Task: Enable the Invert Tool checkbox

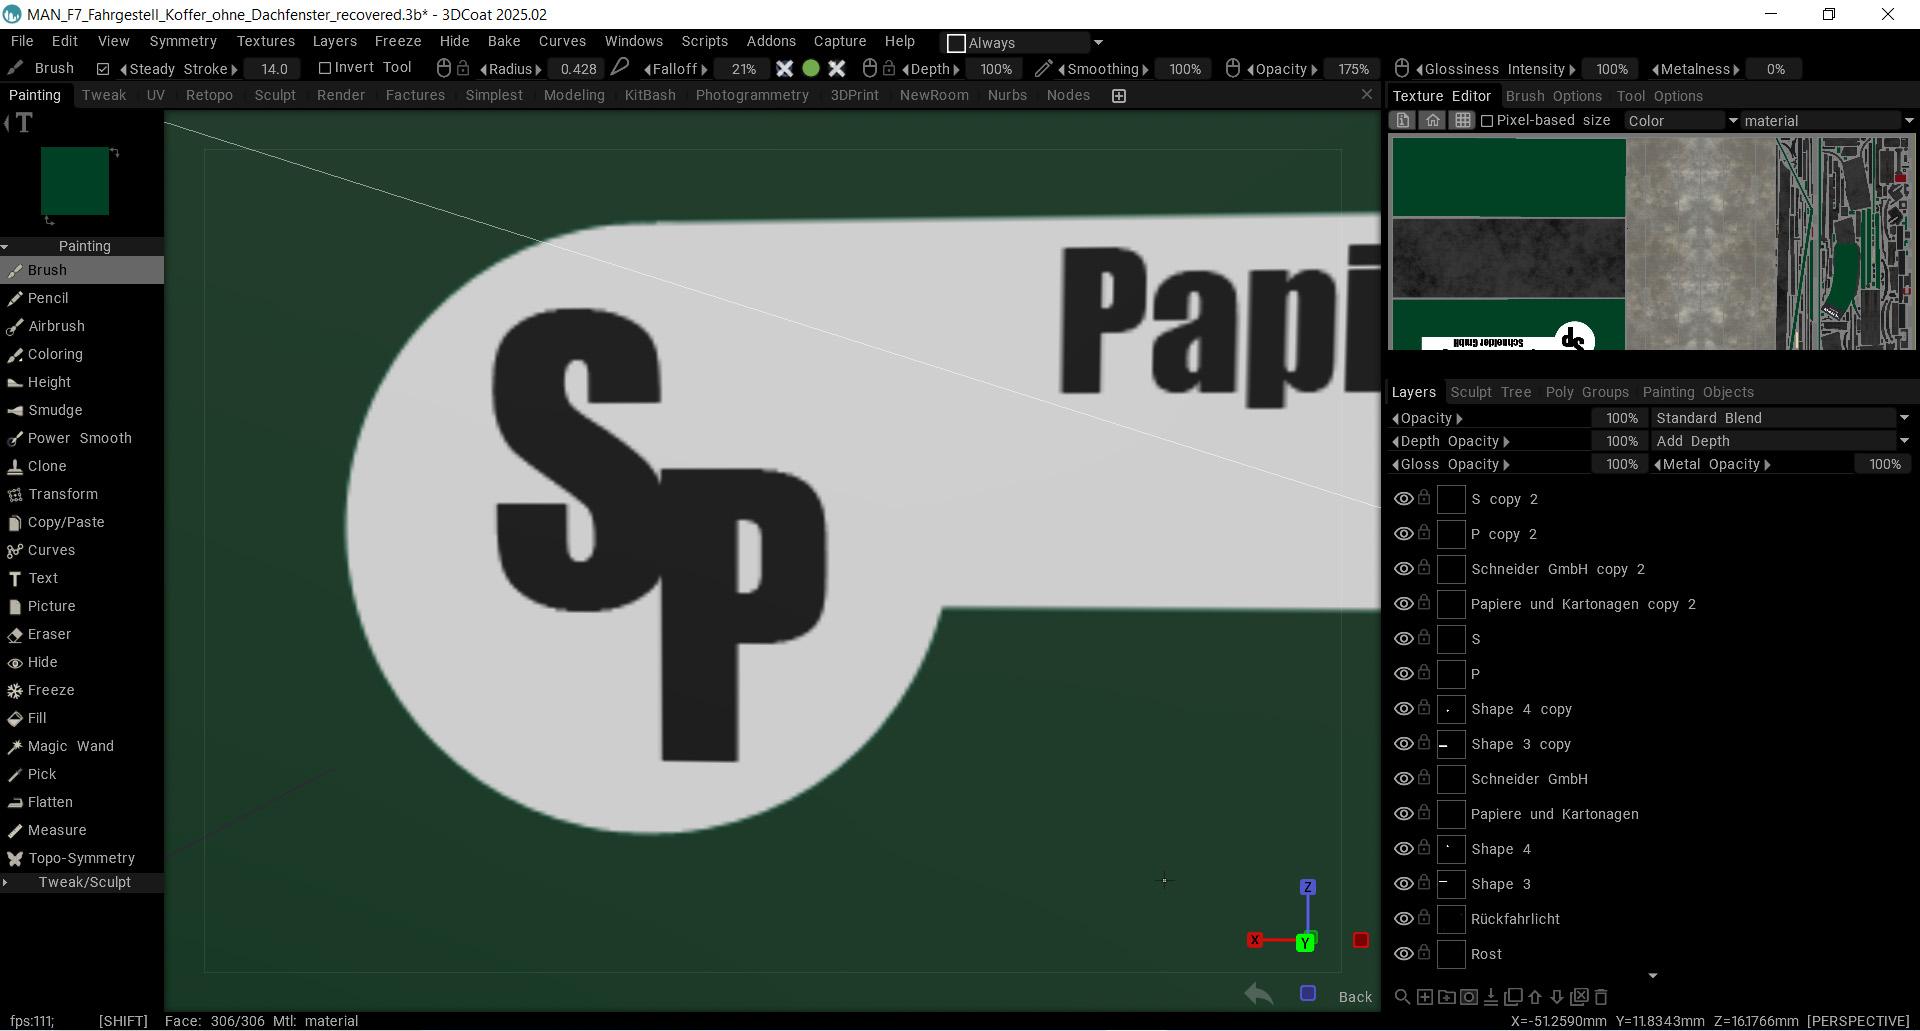Action: pyautogui.click(x=325, y=68)
